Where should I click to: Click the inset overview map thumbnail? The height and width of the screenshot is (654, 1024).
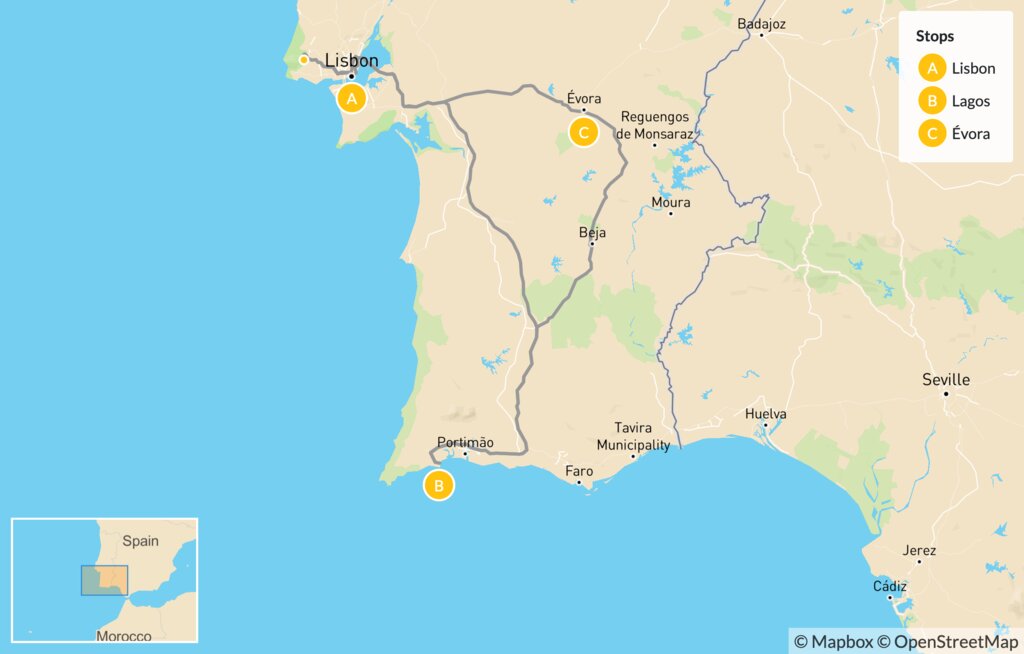[104, 580]
